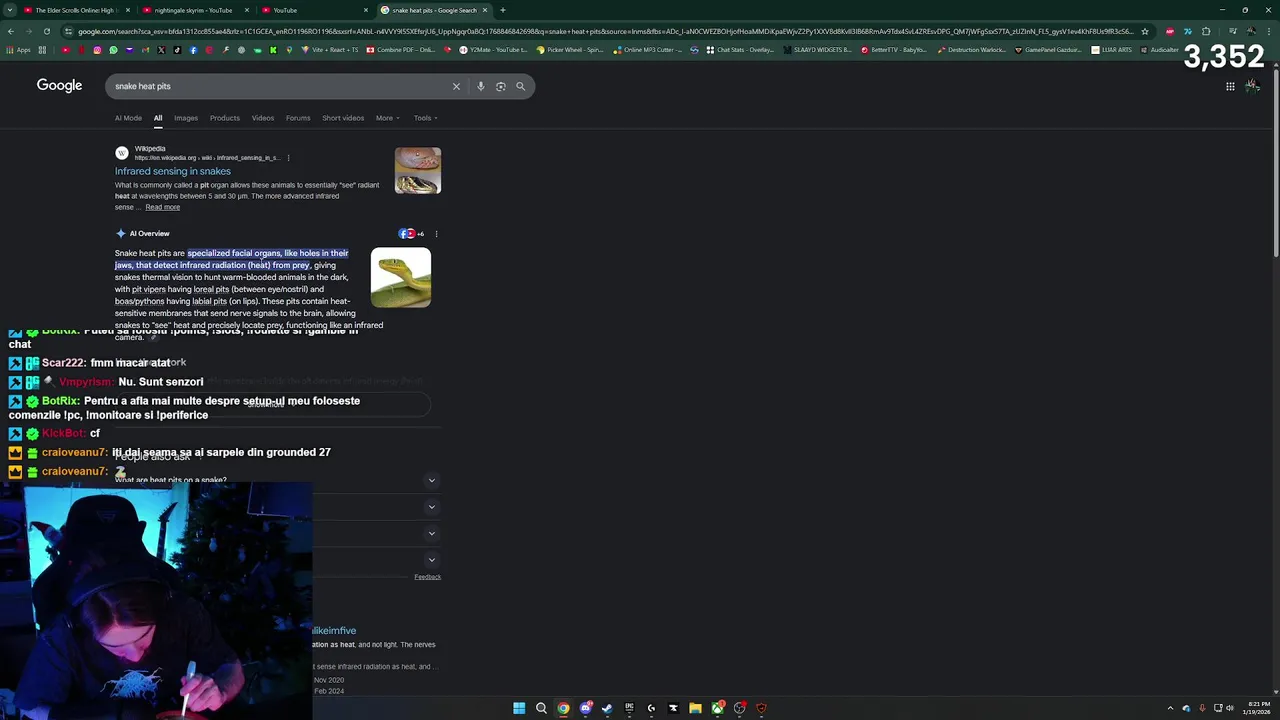The width and height of the screenshot is (1280, 720).
Task: Switch to AI Mode tab
Action: 128,118
